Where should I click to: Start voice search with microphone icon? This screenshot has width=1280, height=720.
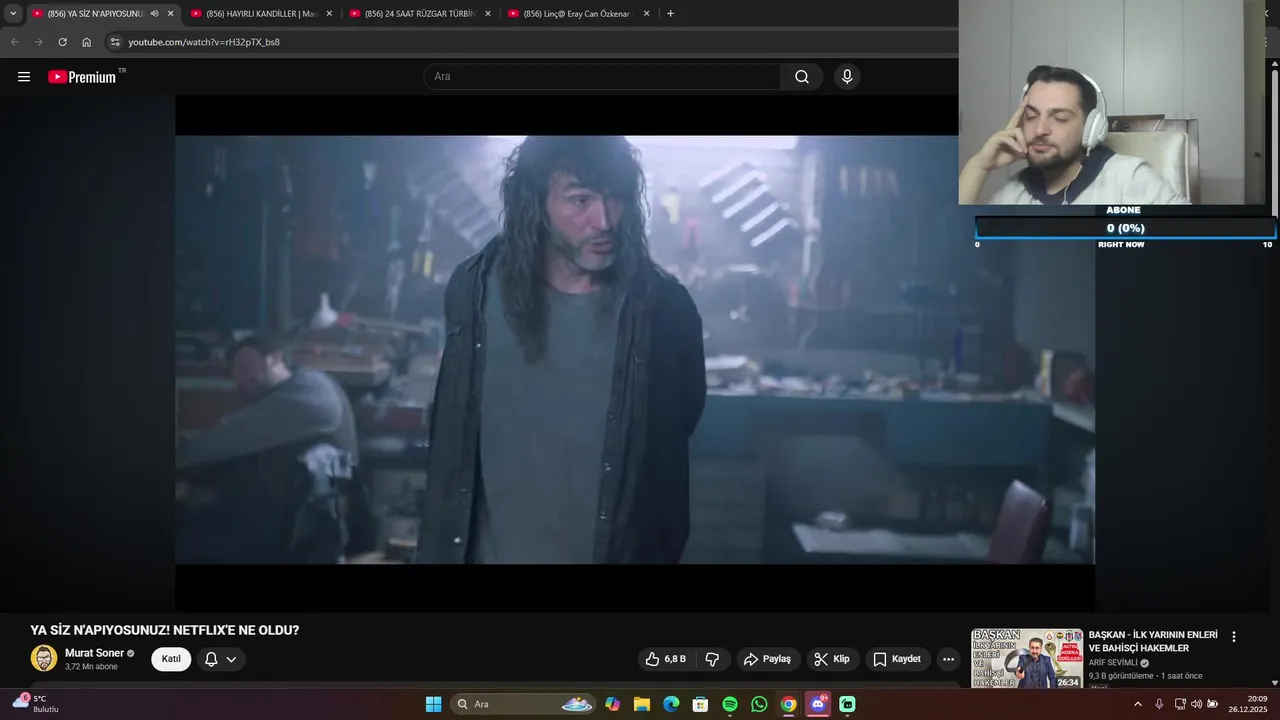[847, 77]
